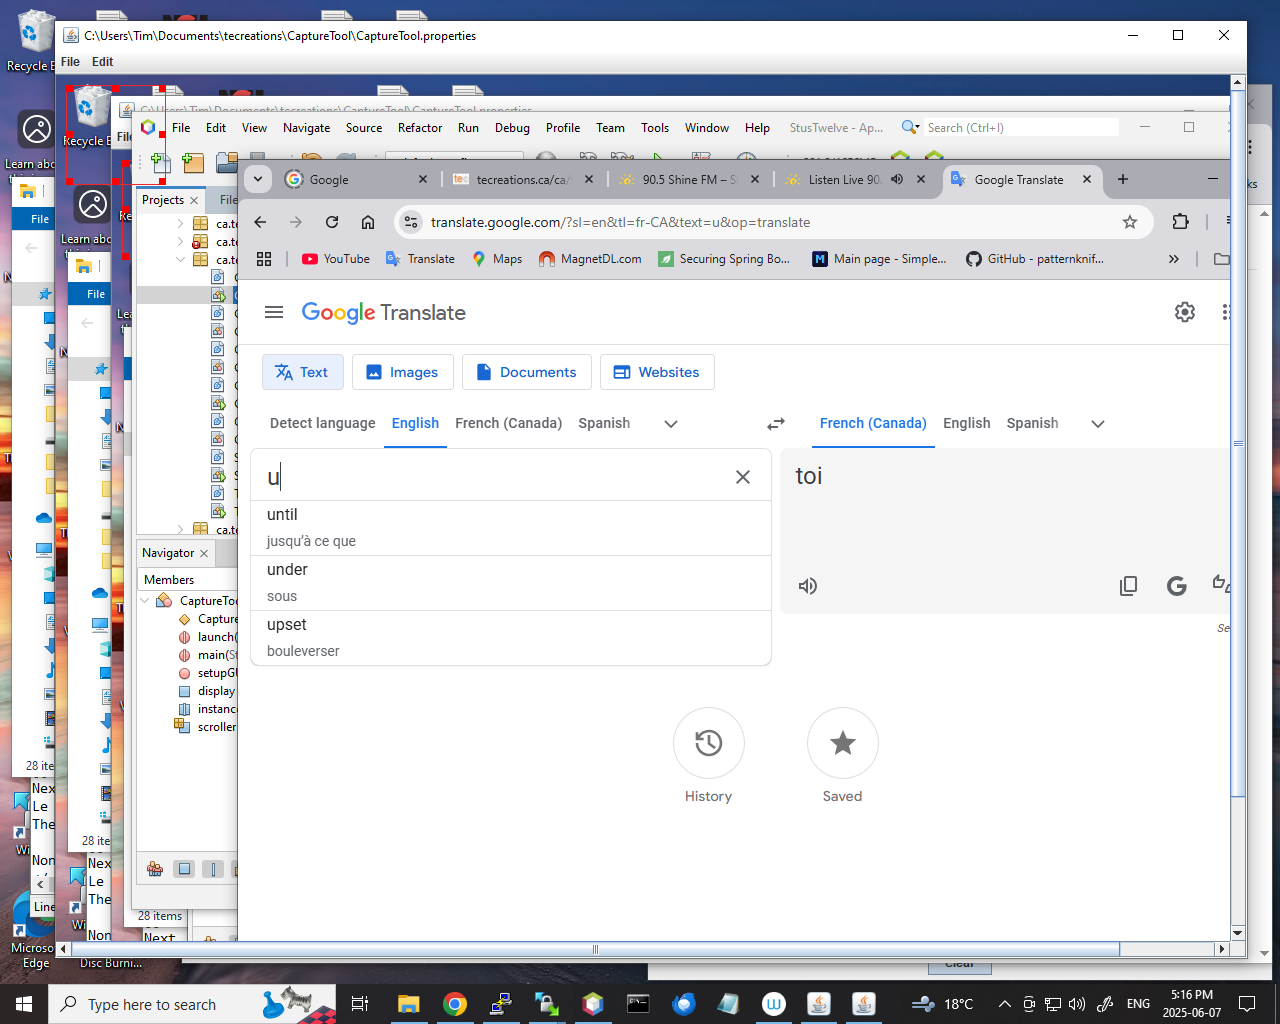Expand first ca.t package in Projects
This screenshot has height=1024, width=1280.
[x=180, y=224]
